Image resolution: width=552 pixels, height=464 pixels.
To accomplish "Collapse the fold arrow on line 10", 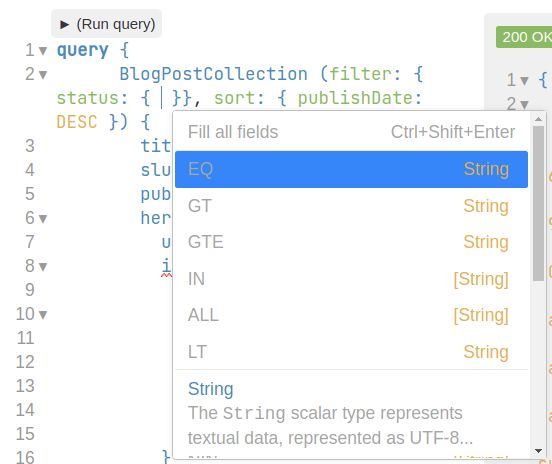I will [43, 314].
